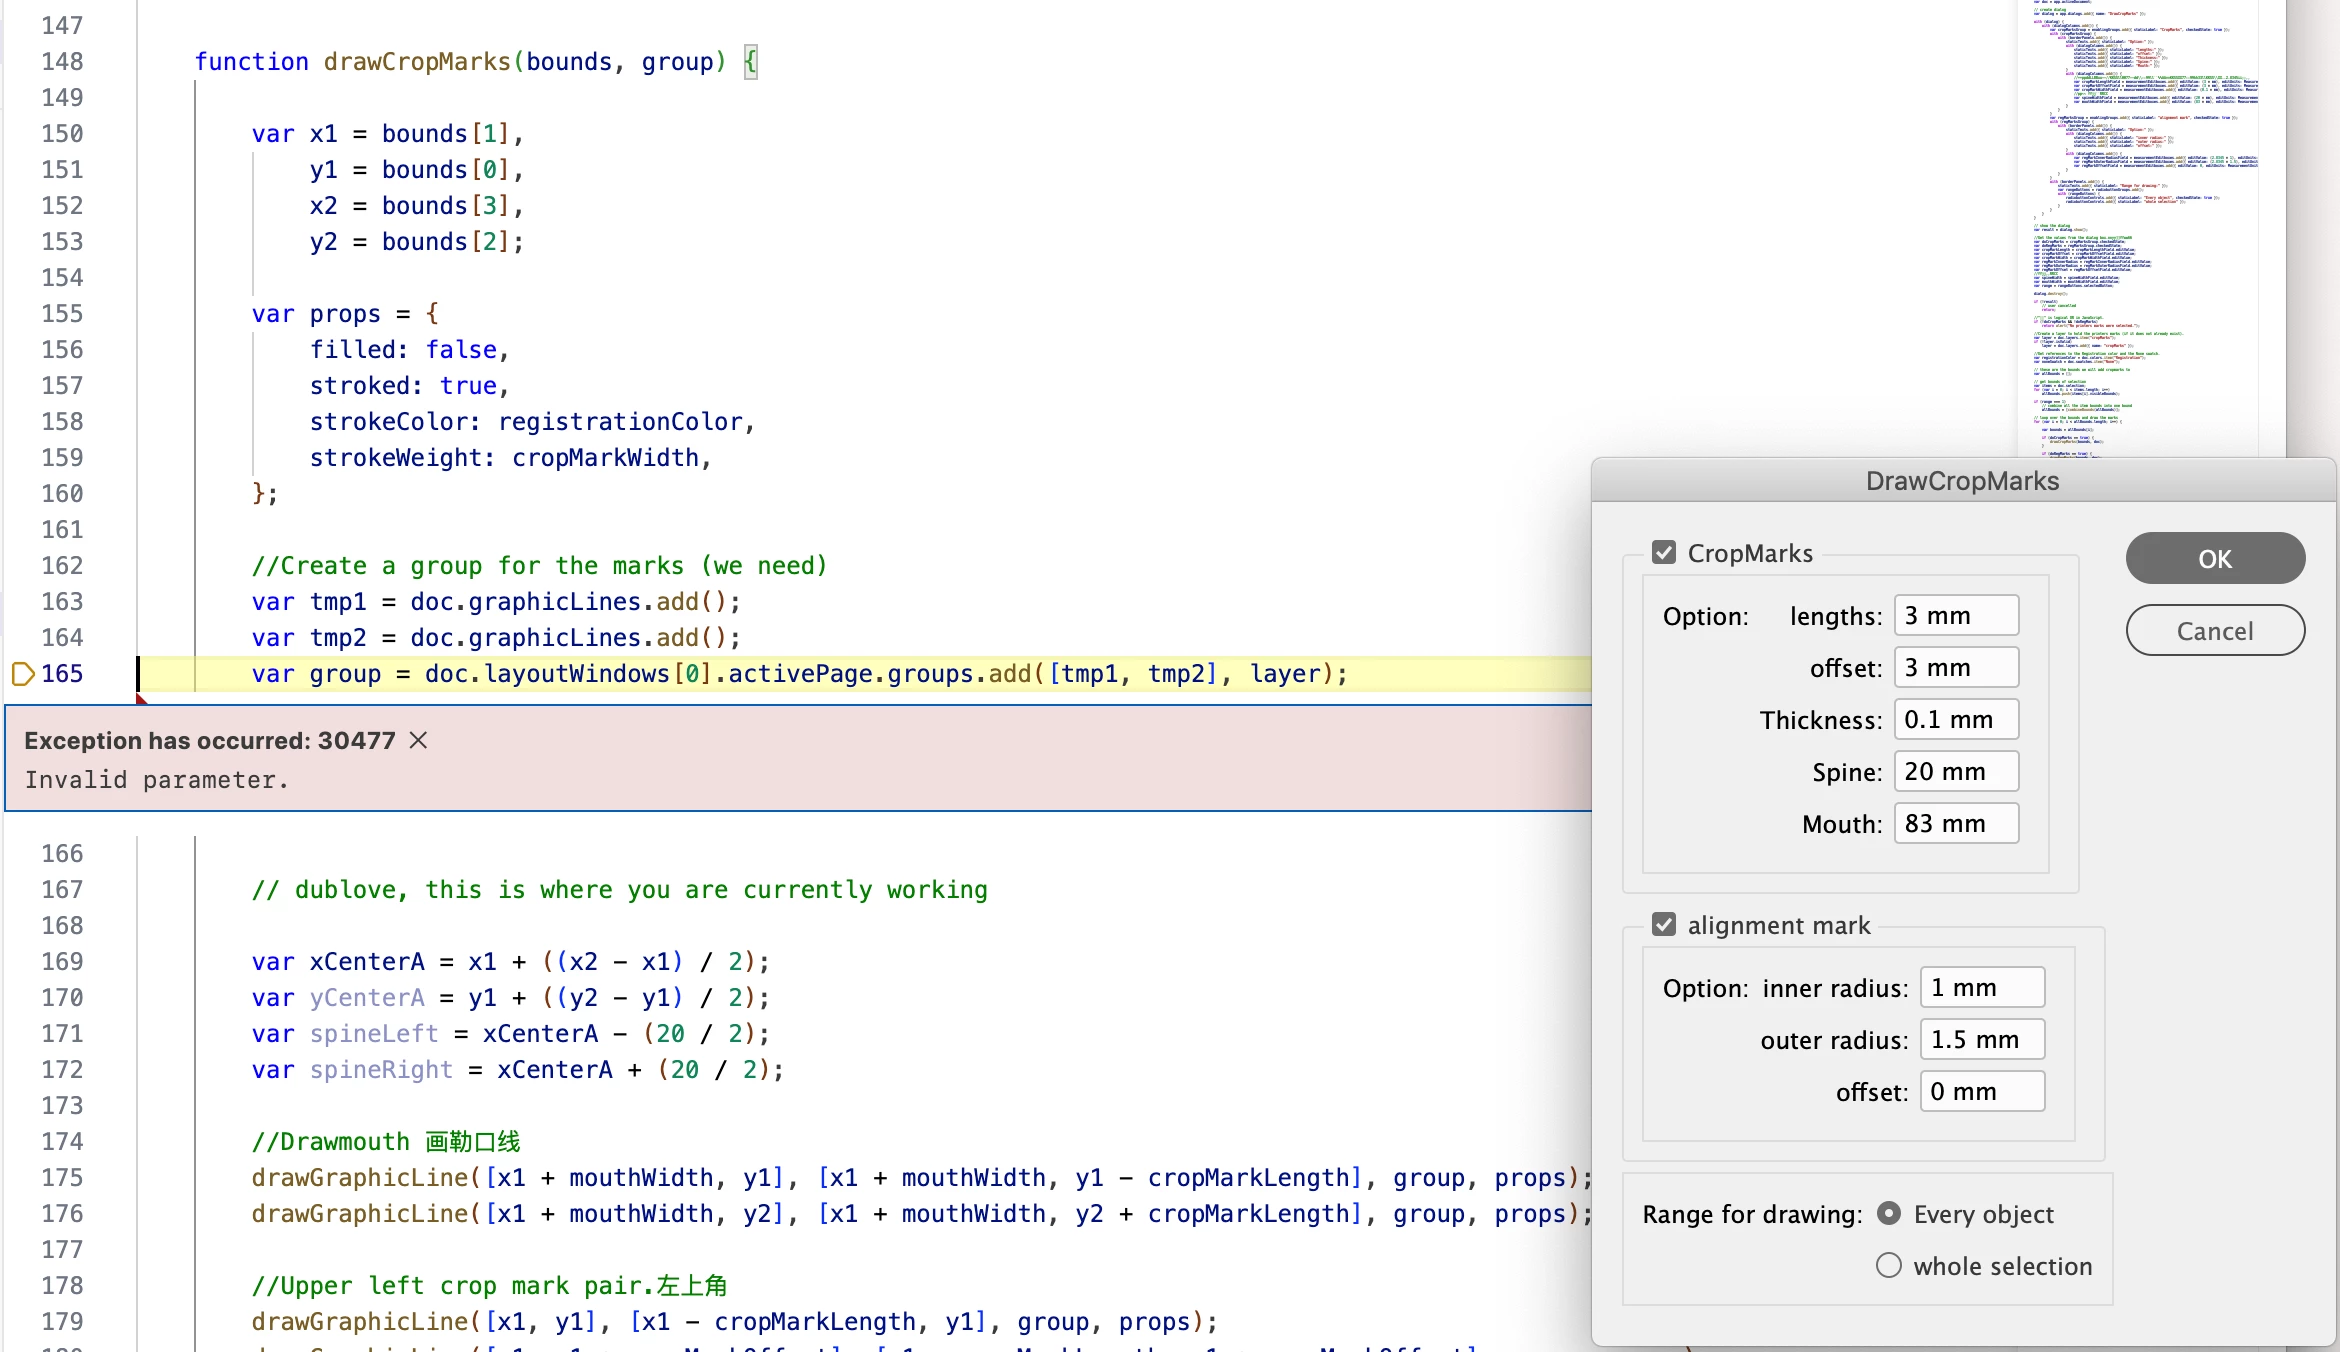
Task: Click line number 148 in the gutter
Action: click(x=62, y=62)
